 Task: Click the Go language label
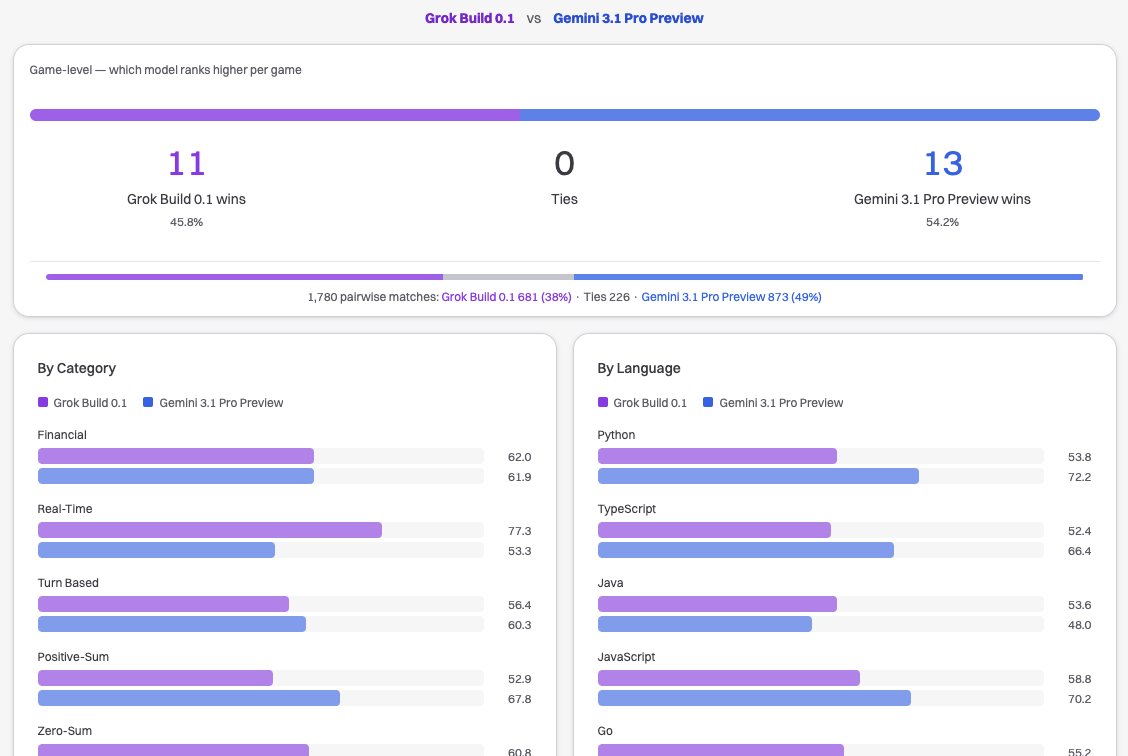click(x=605, y=732)
